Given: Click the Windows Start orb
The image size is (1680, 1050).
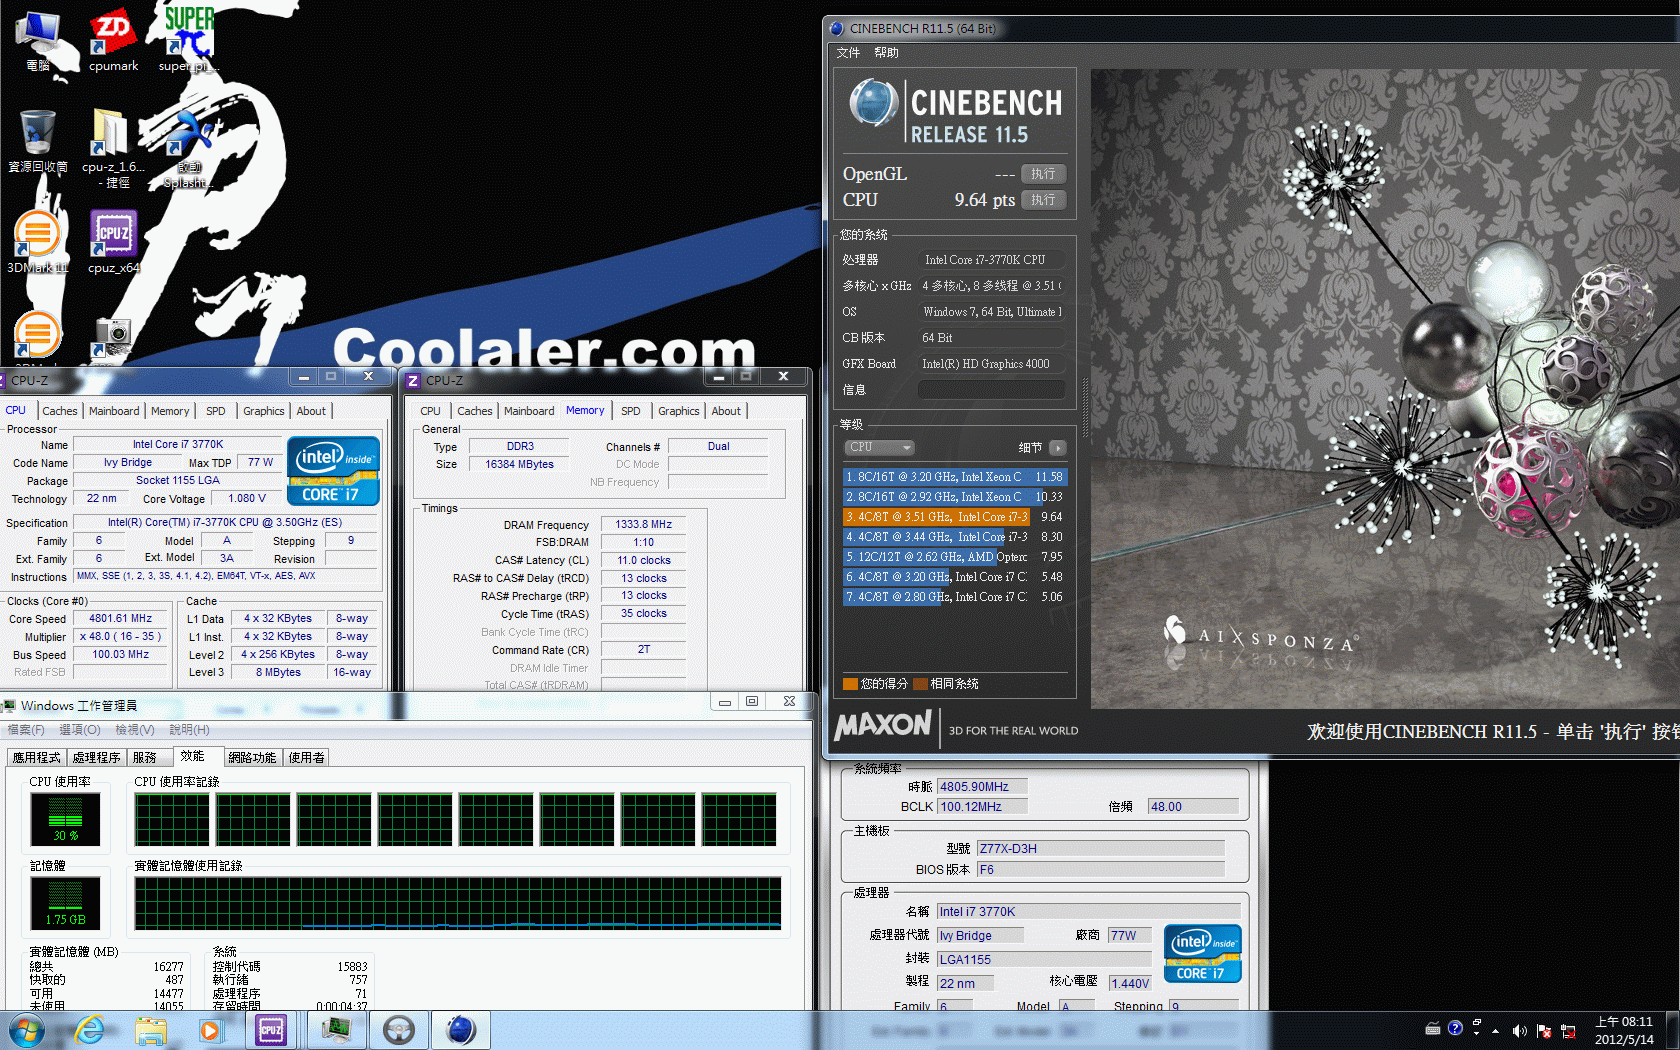Looking at the screenshot, I should pyautogui.click(x=27, y=1030).
